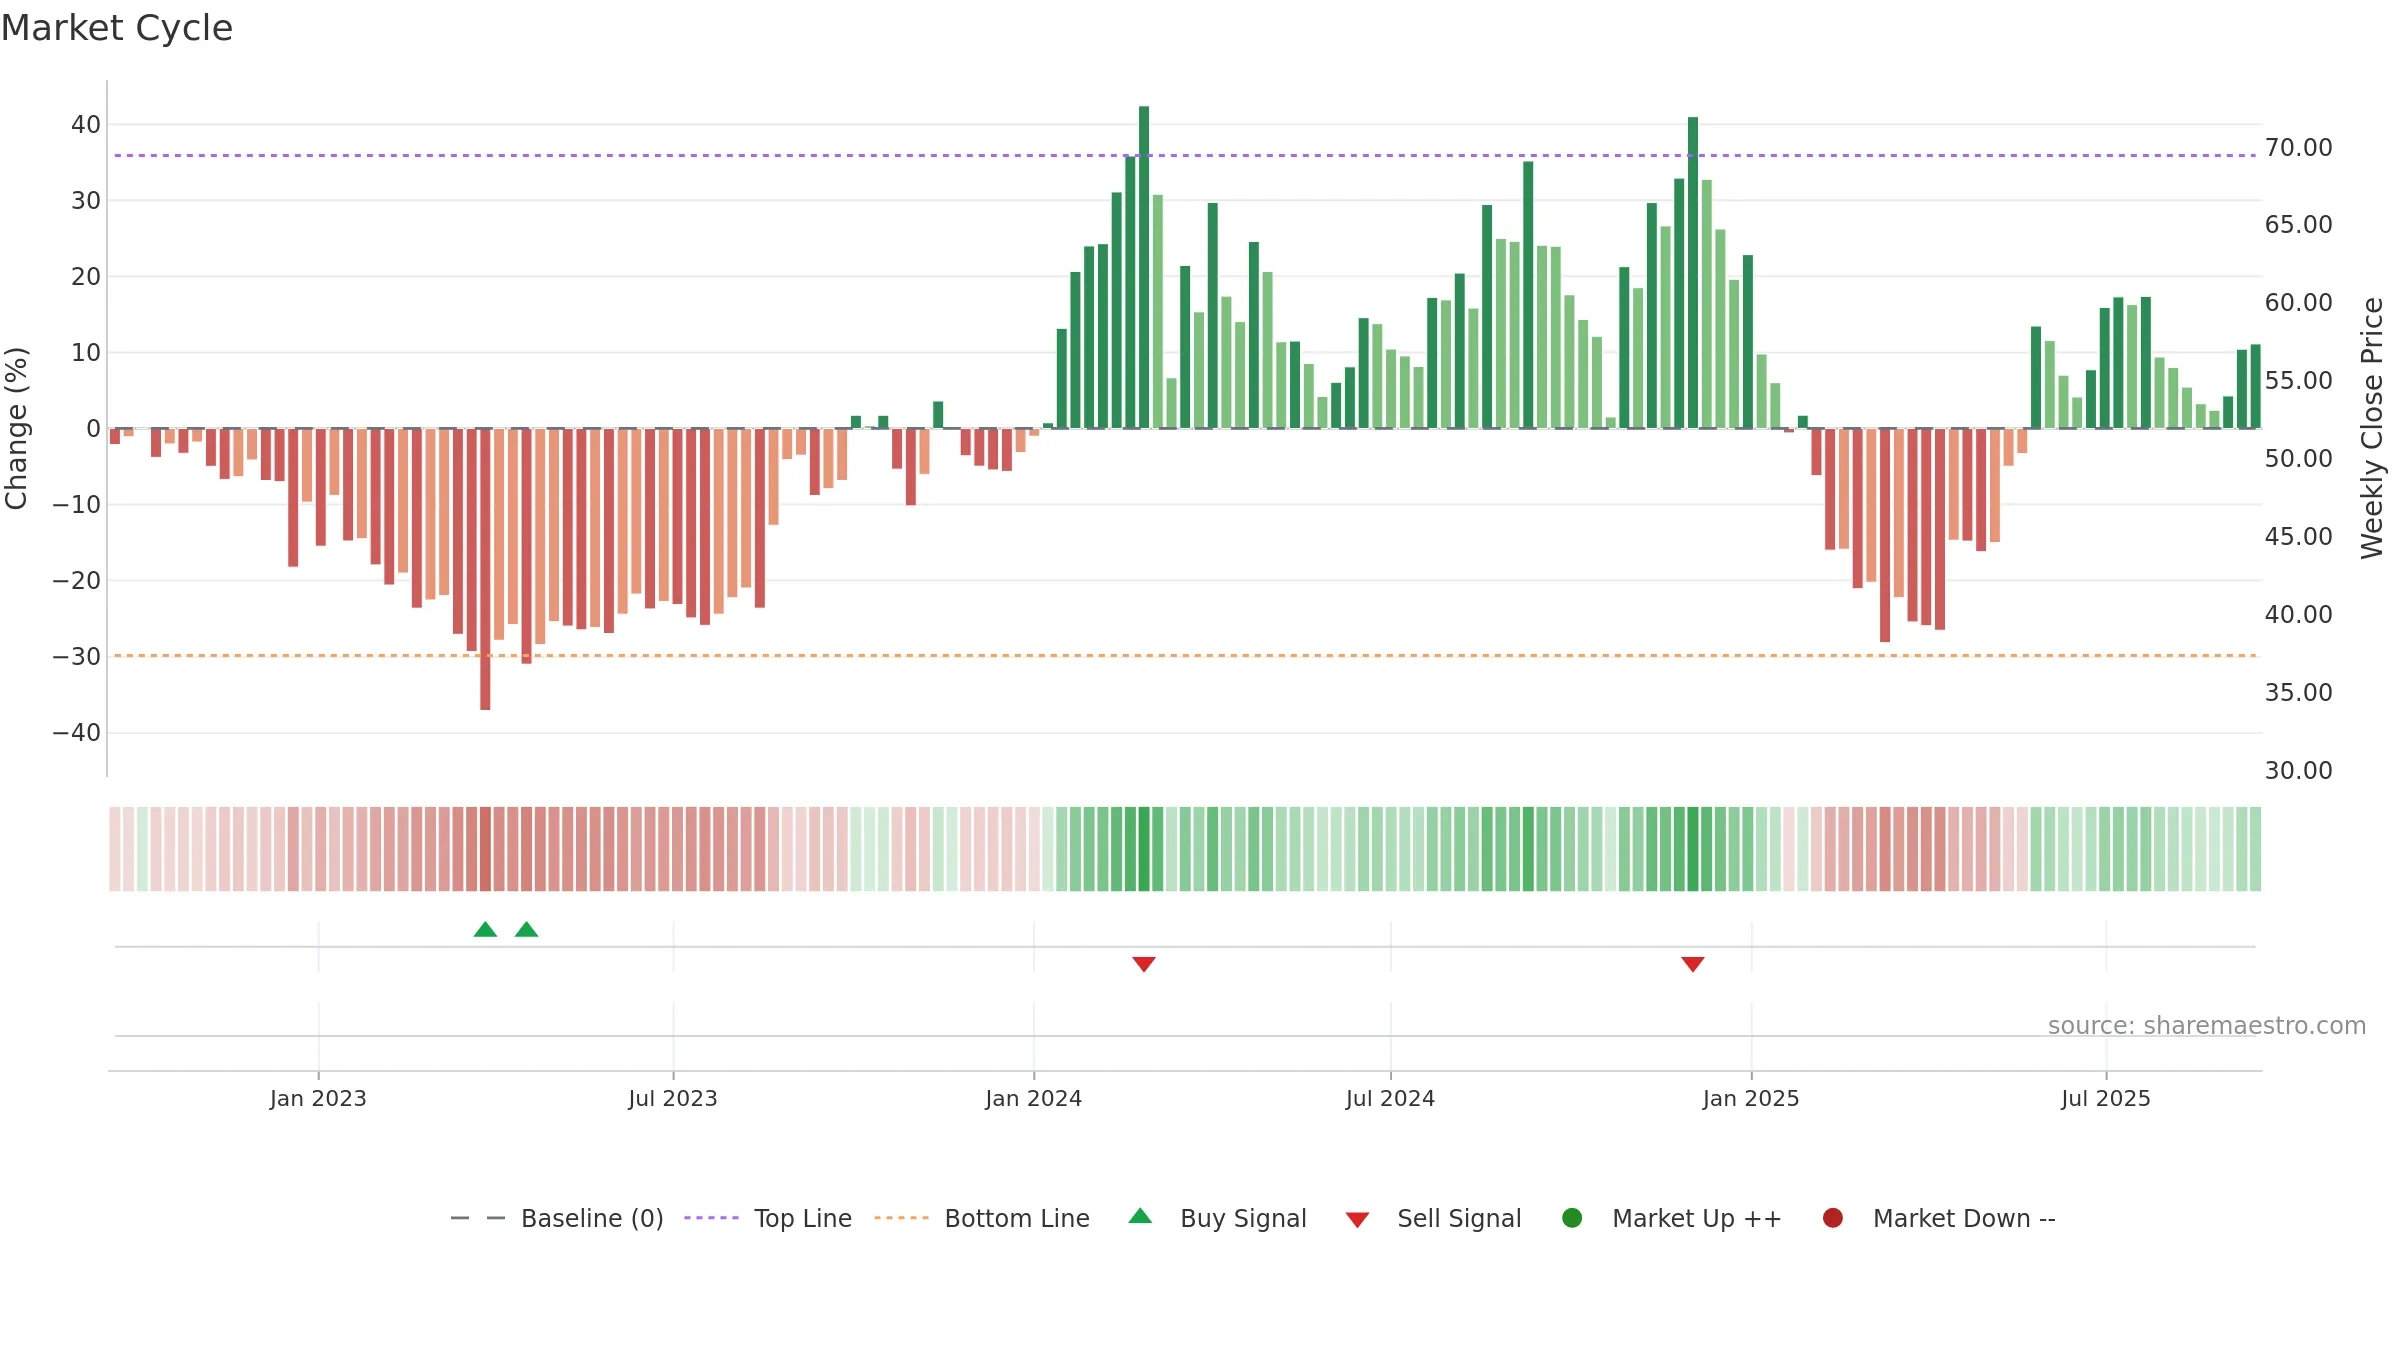Image resolution: width=2400 pixels, height=1350 pixels.
Task: Toggle Baseline (0) legend entry
Action: pyautogui.click(x=557, y=1218)
